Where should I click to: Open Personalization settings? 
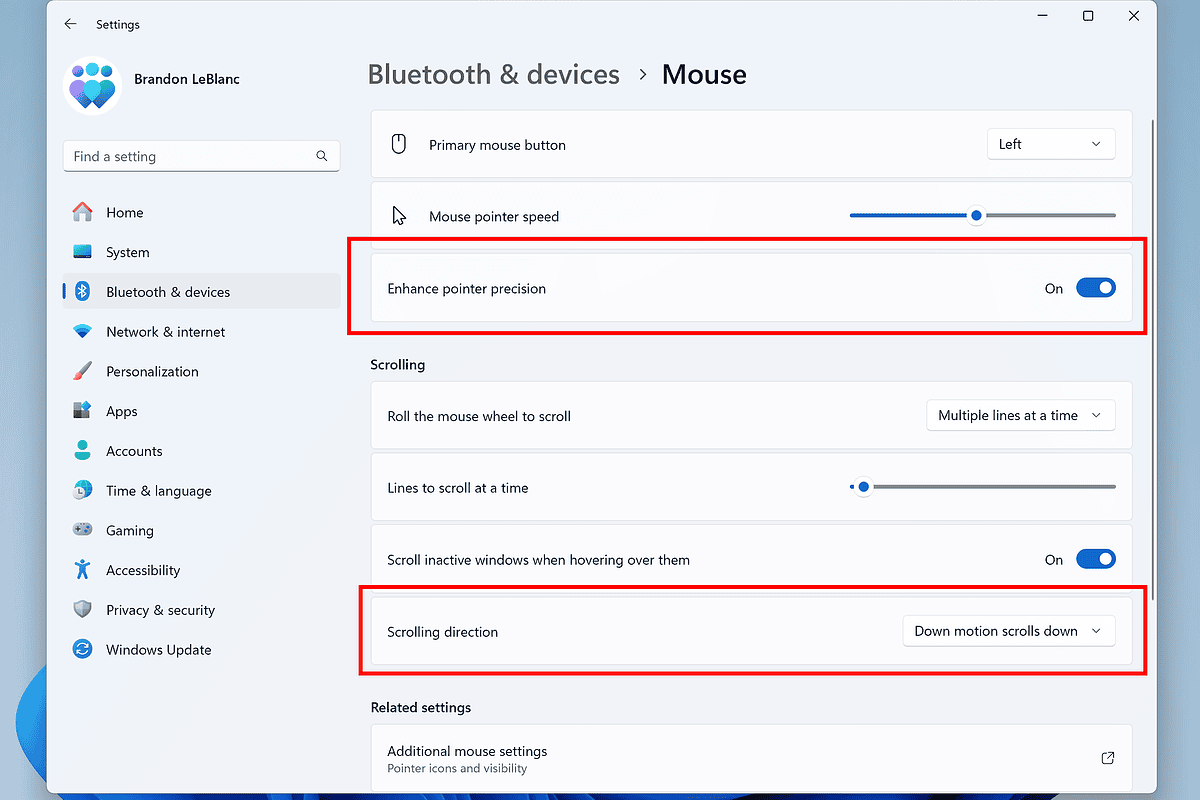(x=201, y=371)
